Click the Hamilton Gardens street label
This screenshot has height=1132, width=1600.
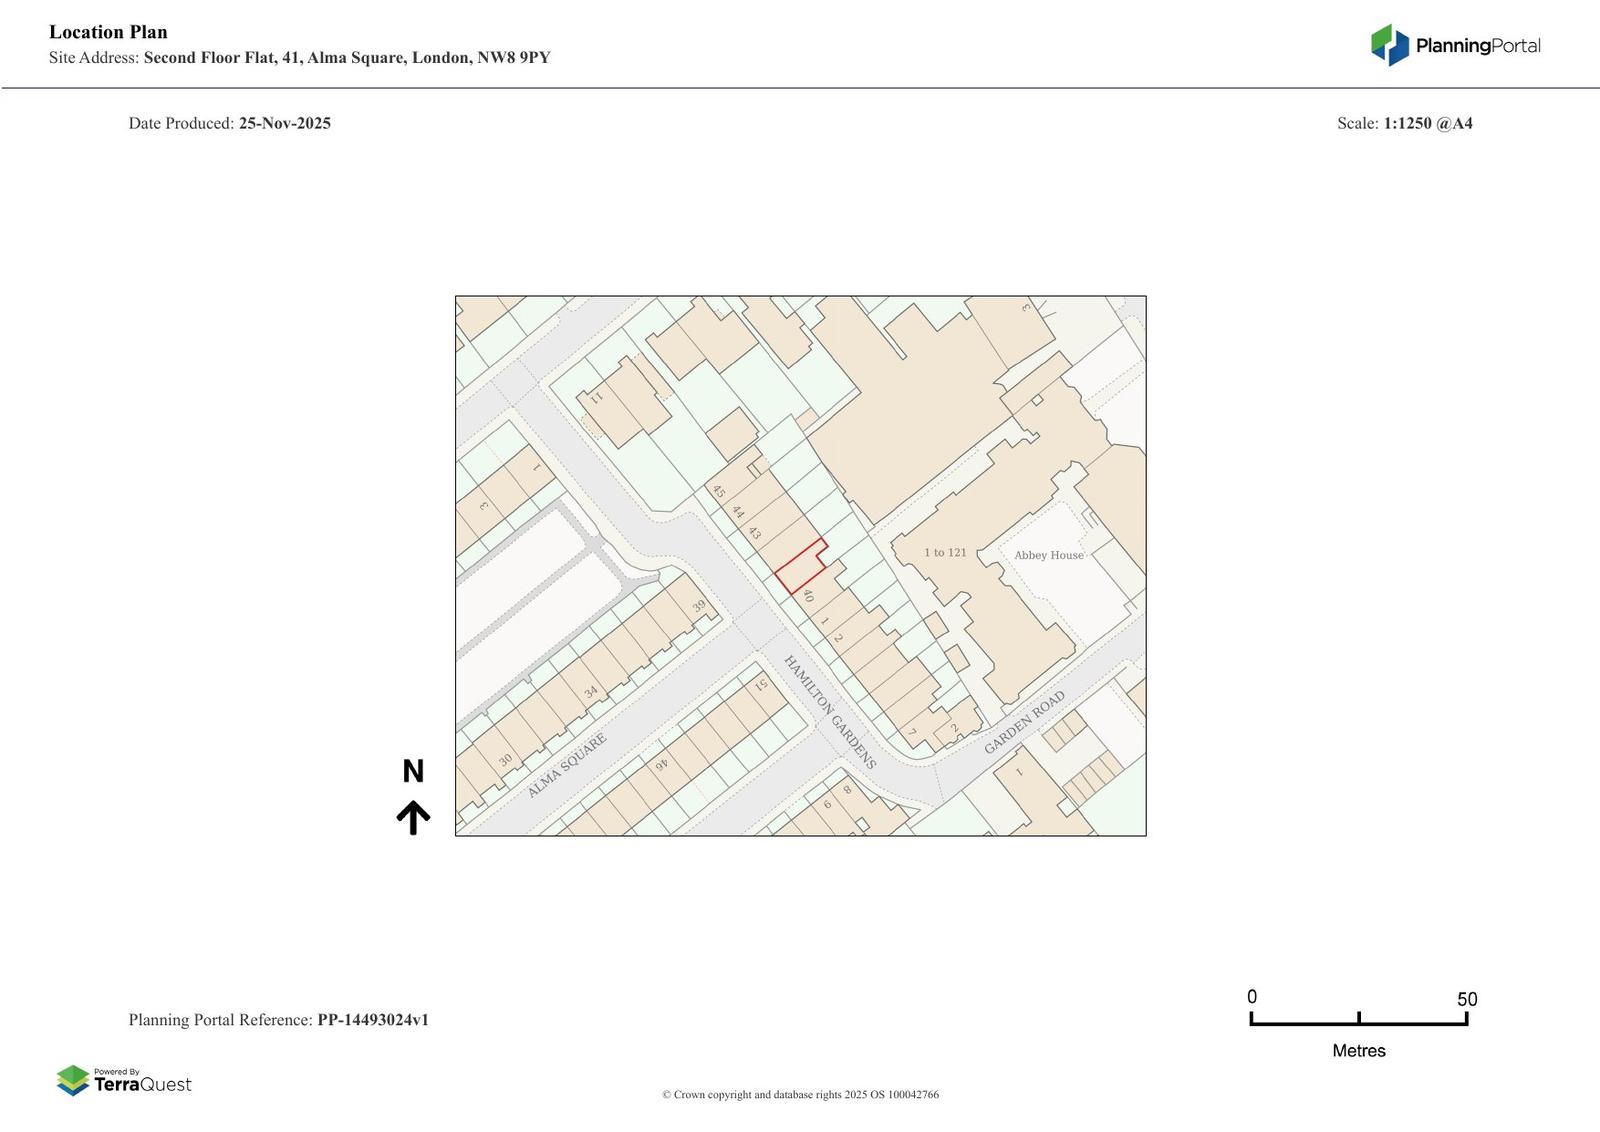pyautogui.click(x=829, y=712)
